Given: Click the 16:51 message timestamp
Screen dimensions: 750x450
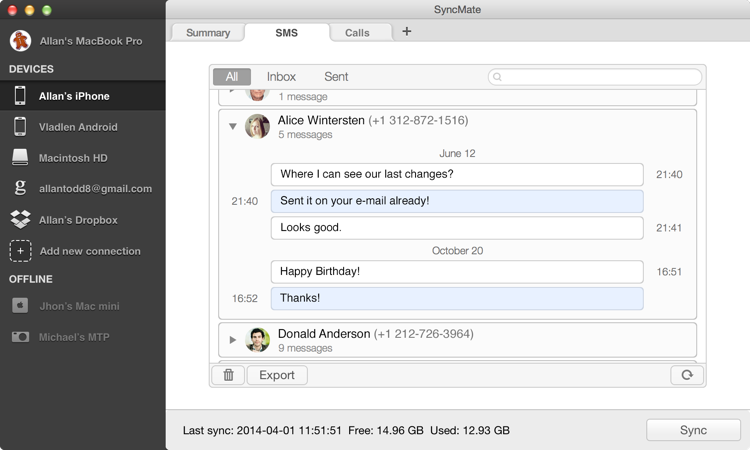Looking at the screenshot, I should 669,272.
